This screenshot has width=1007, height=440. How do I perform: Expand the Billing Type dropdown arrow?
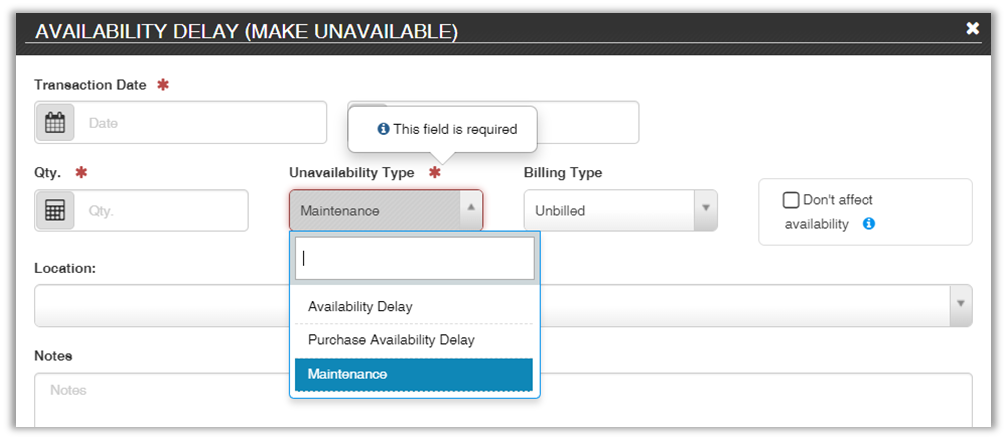705,210
